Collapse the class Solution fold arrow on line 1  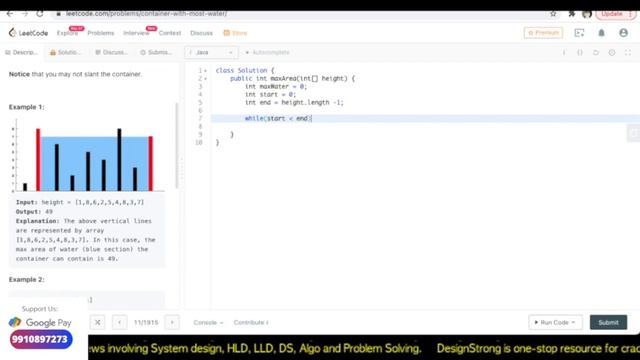(205, 71)
